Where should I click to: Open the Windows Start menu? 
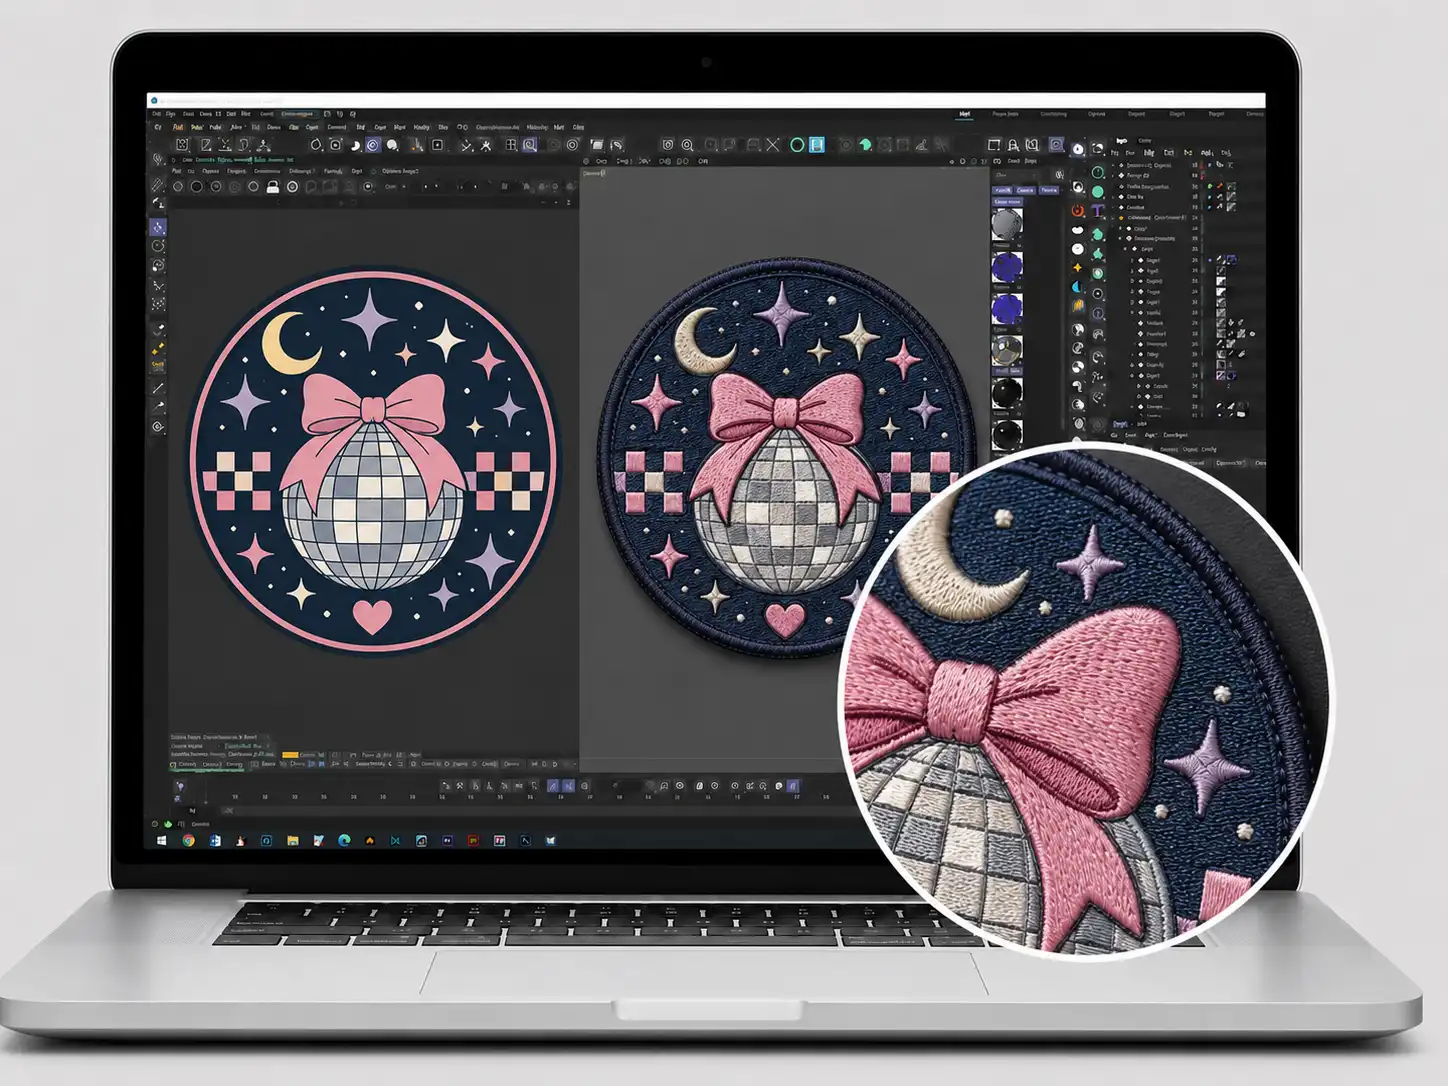point(161,841)
